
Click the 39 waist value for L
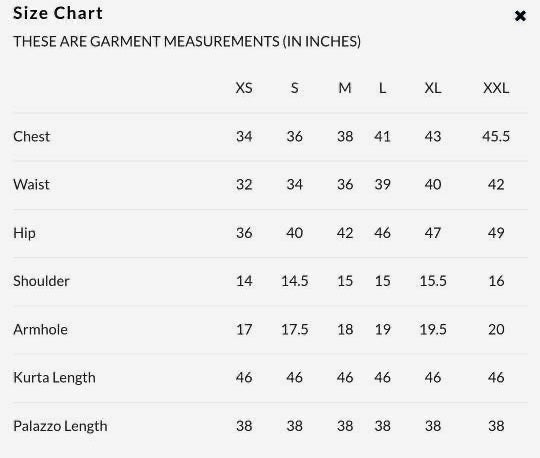[382, 185]
